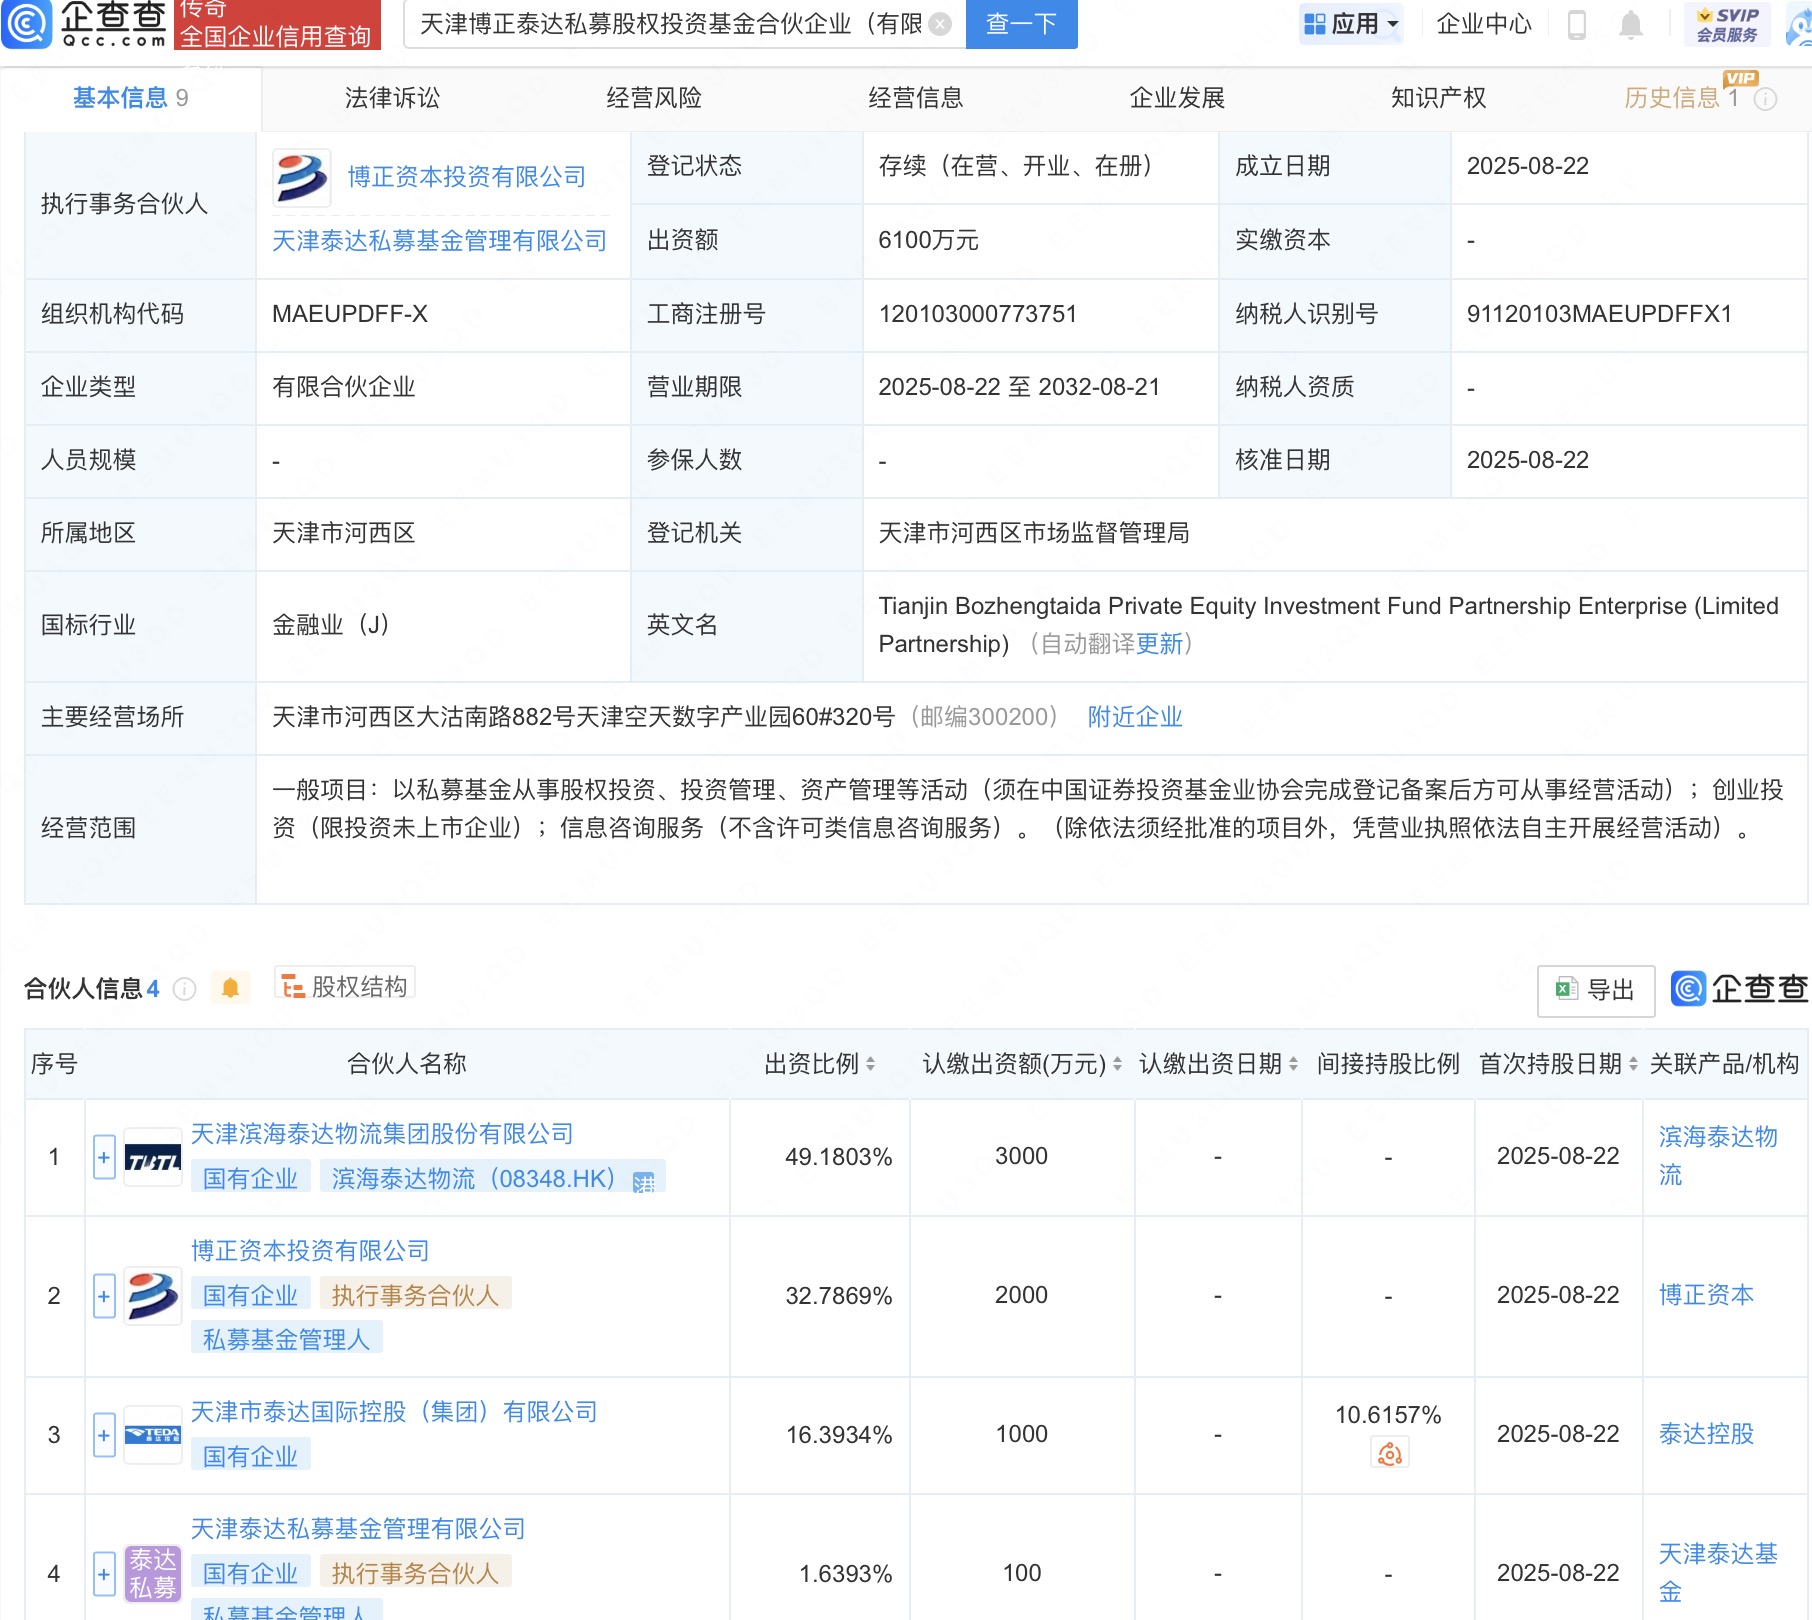Click the orange bell monitor icon
The image size is (1812, 1620).
230,988
